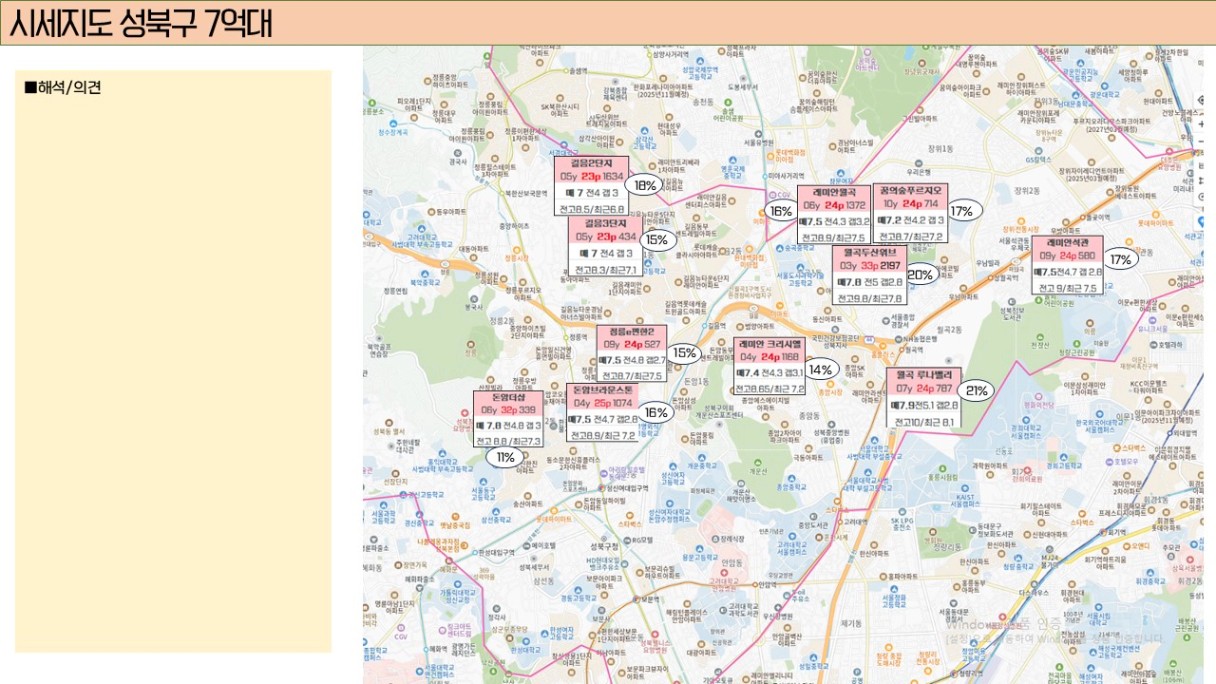Click the '전고9.8/최근7.8' price line
The width and height of the screenshot is (1216, 684).
click(870, 298)
